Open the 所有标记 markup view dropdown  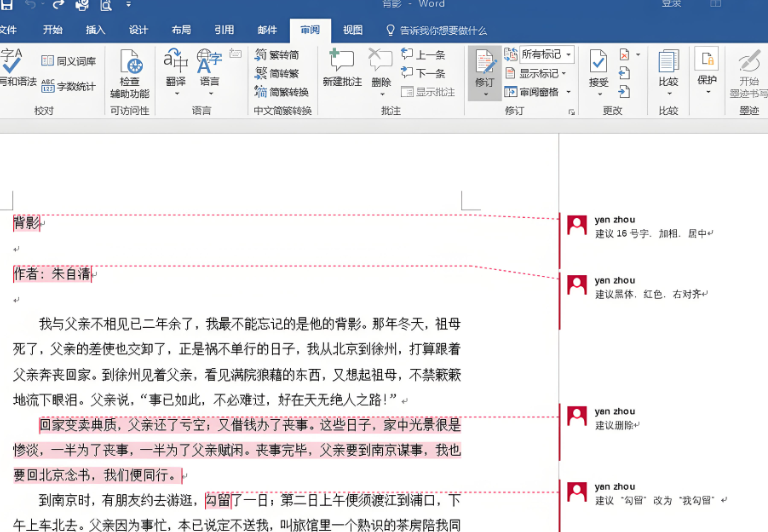click(x=547, y=54)
